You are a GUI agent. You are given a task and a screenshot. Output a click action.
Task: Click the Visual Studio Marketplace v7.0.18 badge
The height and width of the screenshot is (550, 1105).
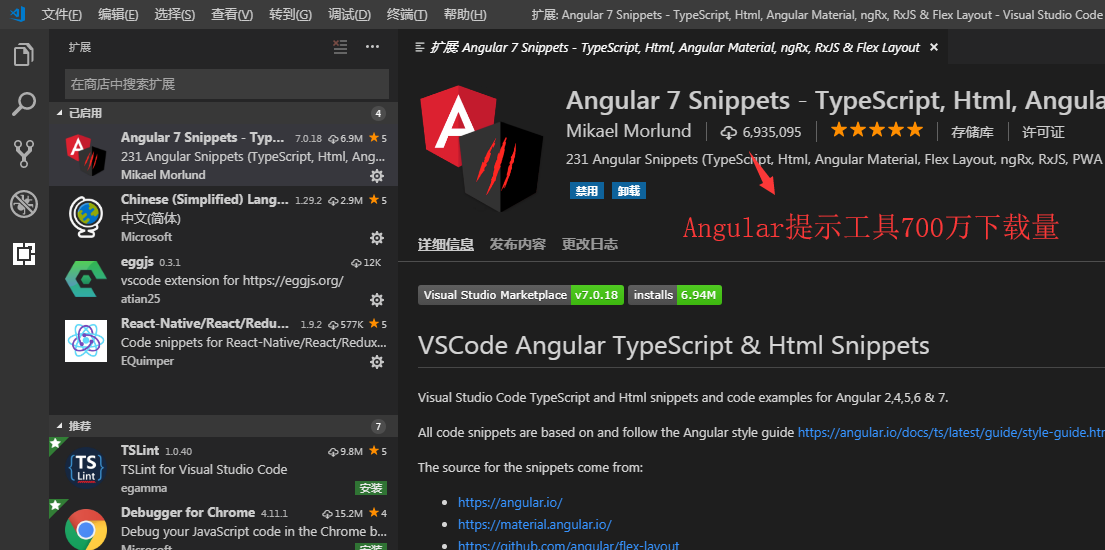pyautogui.click(x=521, y=295)
